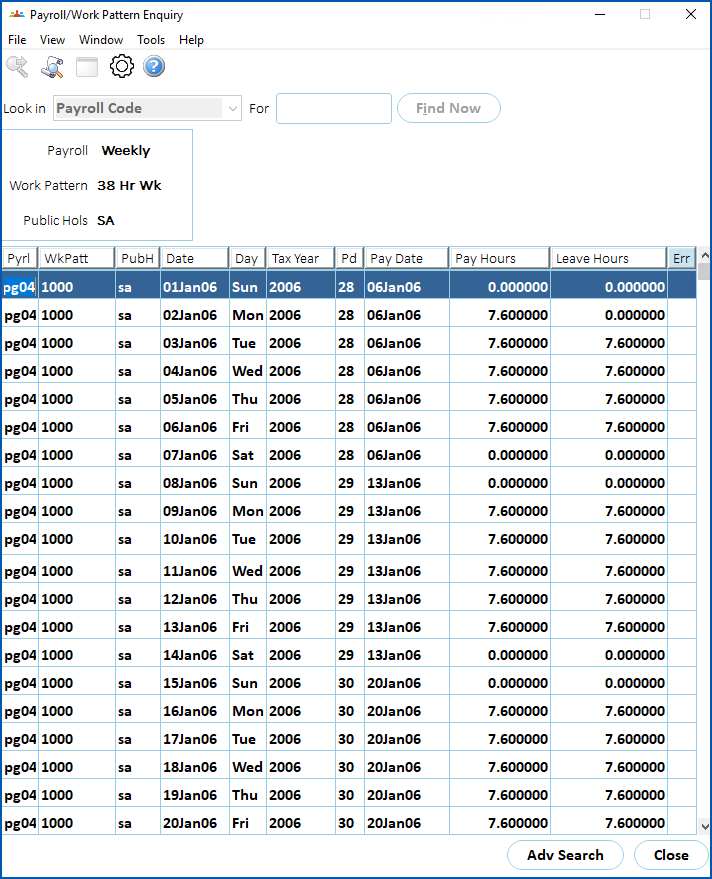The image size is (712, 879).
Task: Open the File menu
Action: click(17, 40)
